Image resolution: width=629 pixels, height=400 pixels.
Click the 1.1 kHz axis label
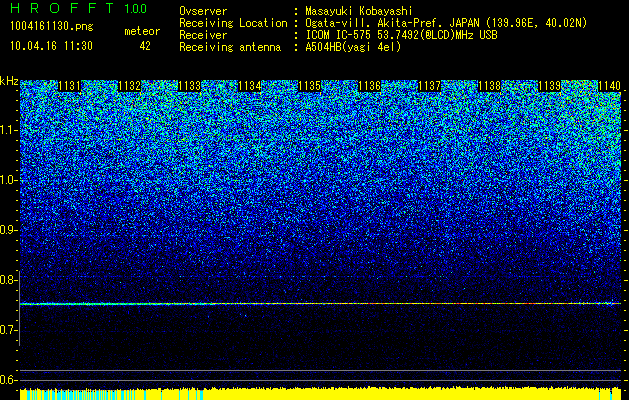click(9, 130)
